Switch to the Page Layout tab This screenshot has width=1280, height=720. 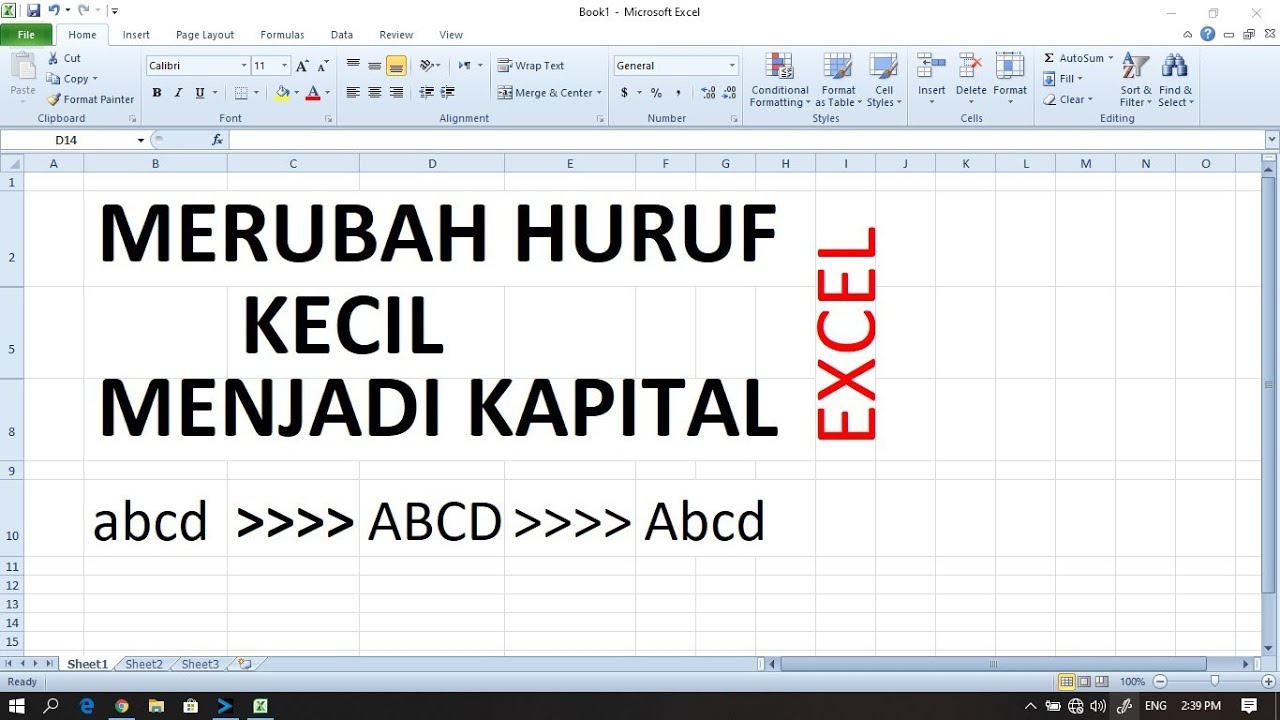click(205, 35)
